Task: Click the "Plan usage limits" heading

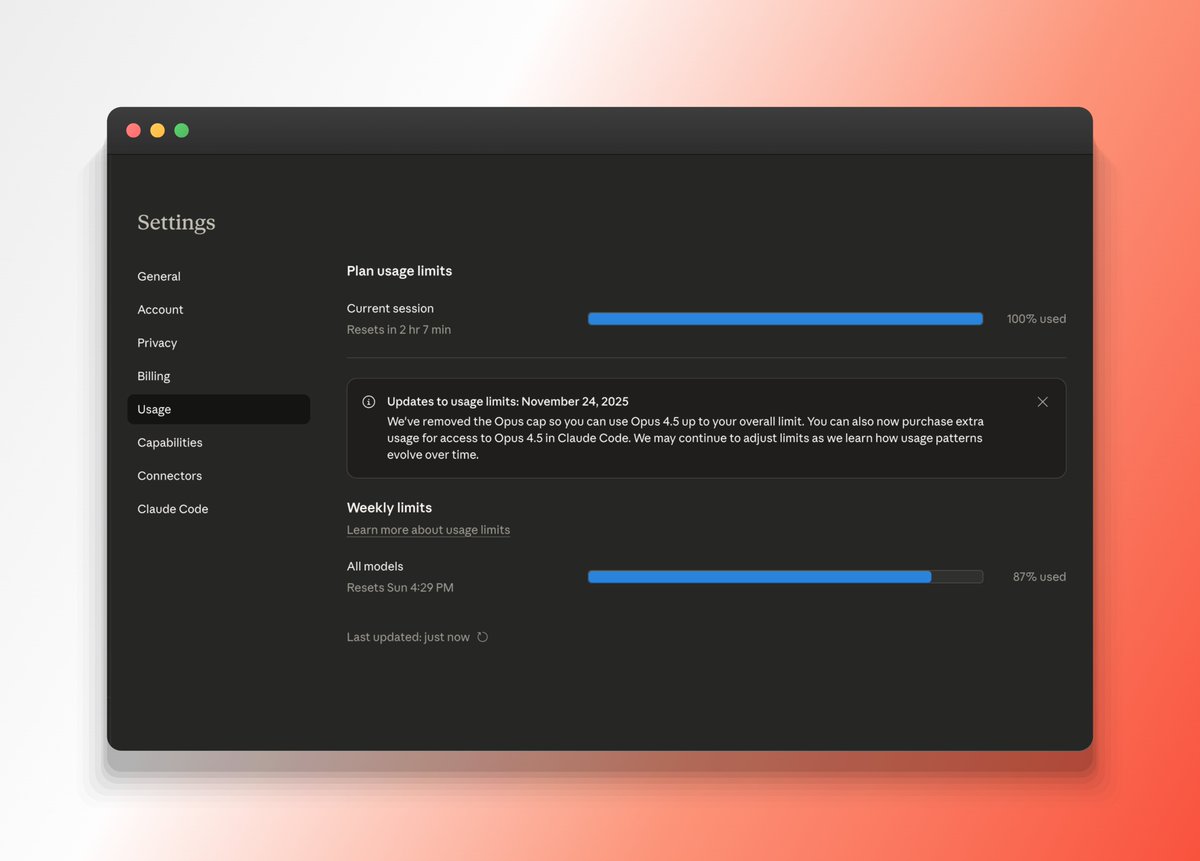Action: pyautogui.click(x=399, y=271)
